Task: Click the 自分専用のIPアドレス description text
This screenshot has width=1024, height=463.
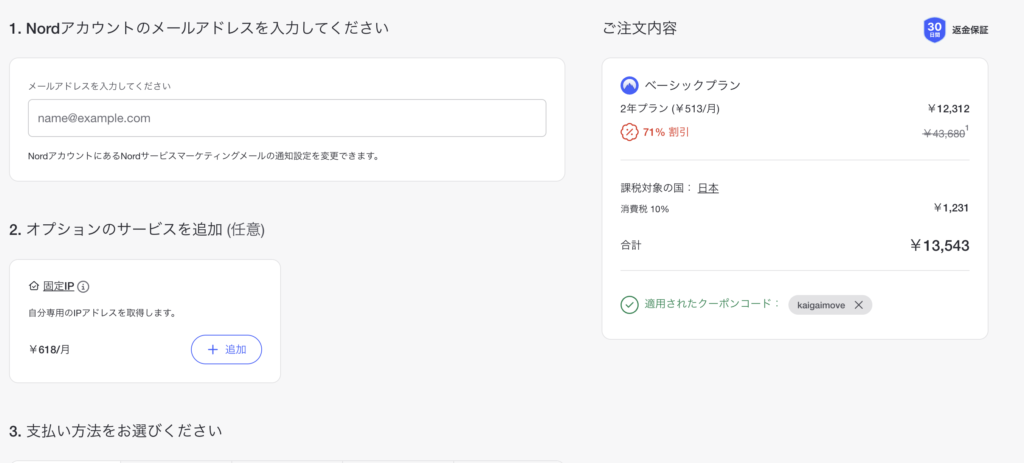Action: 103,313
